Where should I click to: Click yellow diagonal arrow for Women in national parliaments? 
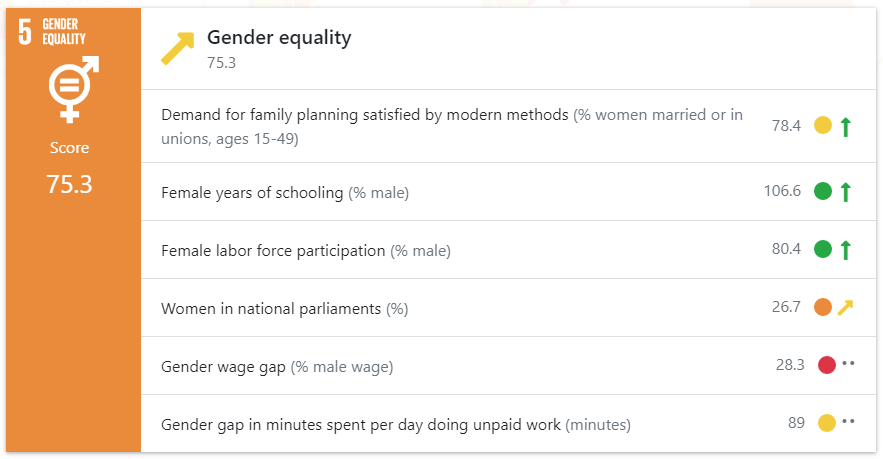coord(845,308)
